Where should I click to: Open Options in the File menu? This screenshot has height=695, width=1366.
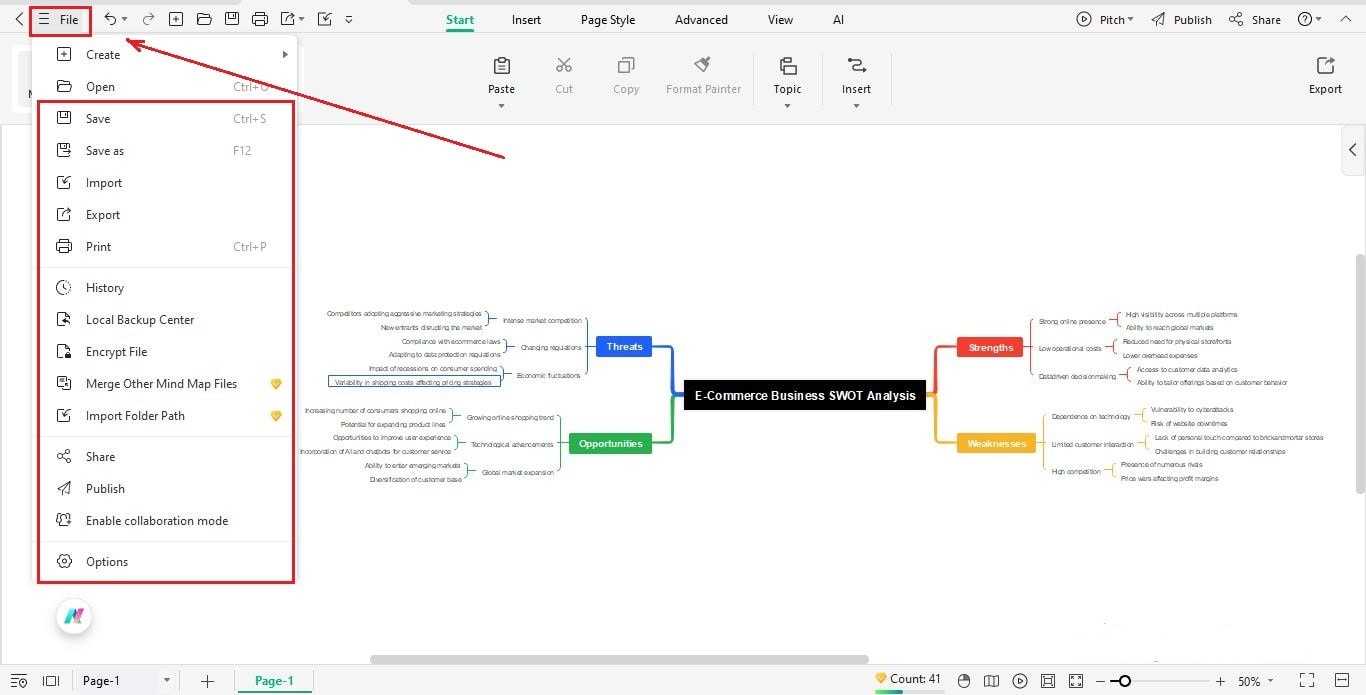tap(165, 562)
